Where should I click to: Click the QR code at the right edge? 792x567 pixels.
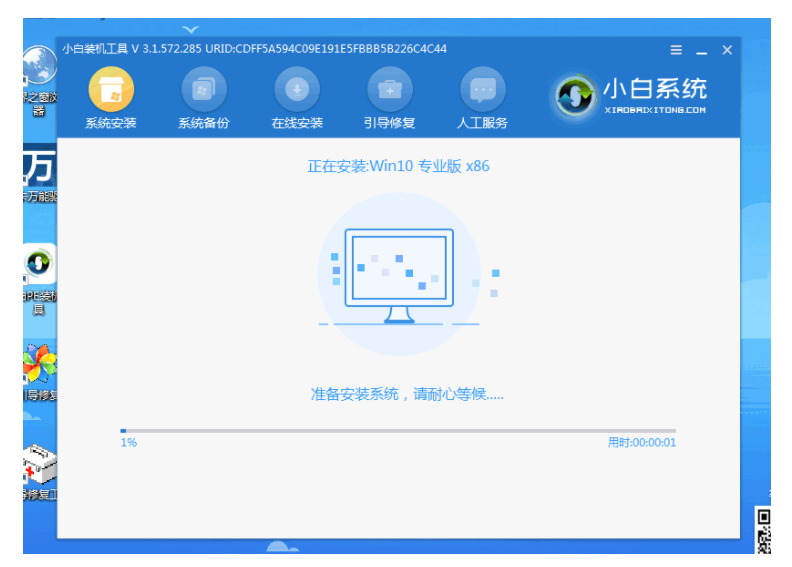[764, 529]
